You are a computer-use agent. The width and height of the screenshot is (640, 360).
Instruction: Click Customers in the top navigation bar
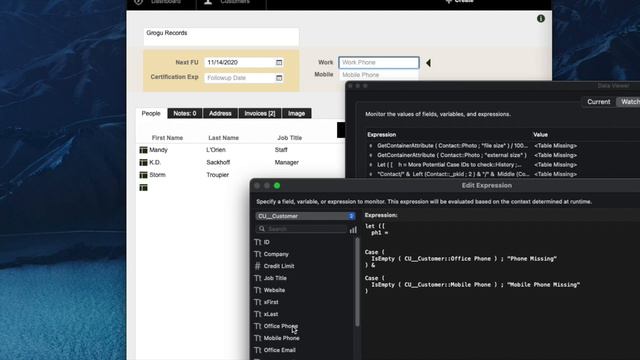[235, 2]
